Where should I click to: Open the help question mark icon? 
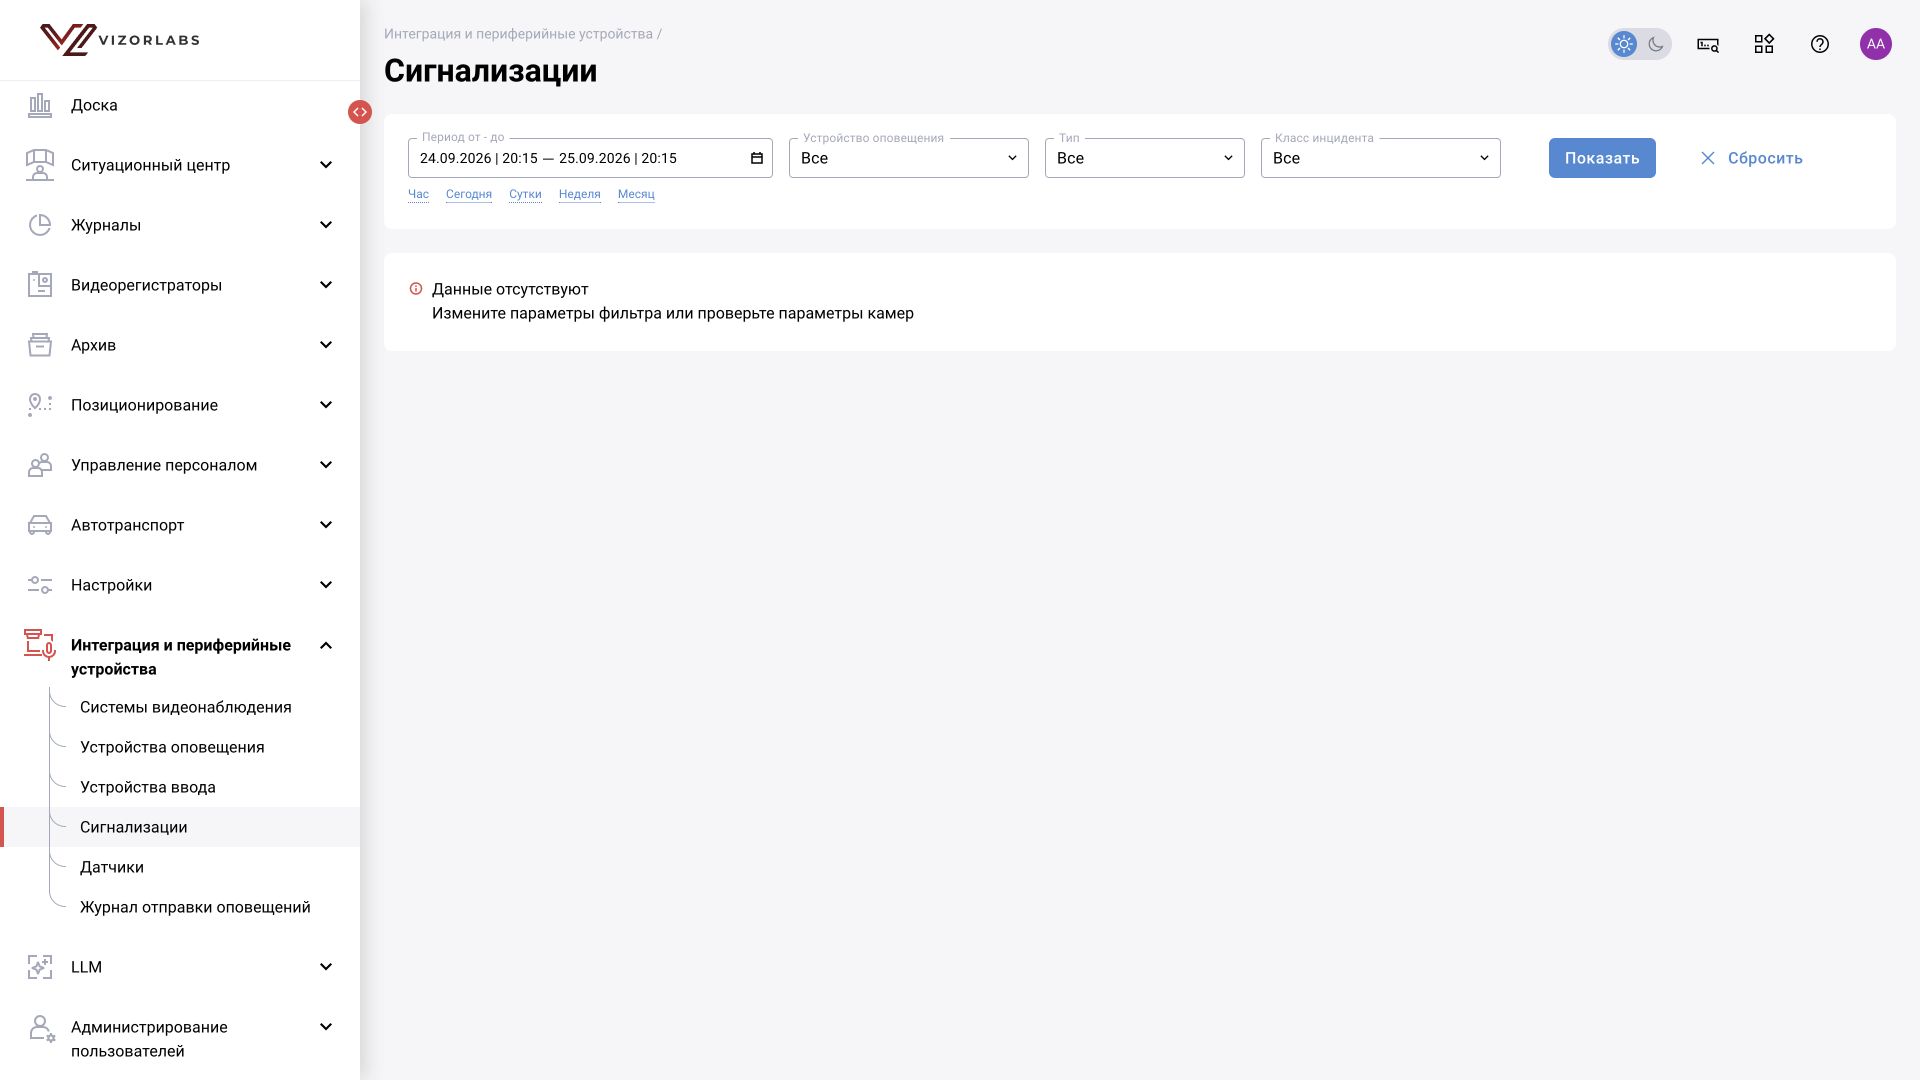[1820, 44]
